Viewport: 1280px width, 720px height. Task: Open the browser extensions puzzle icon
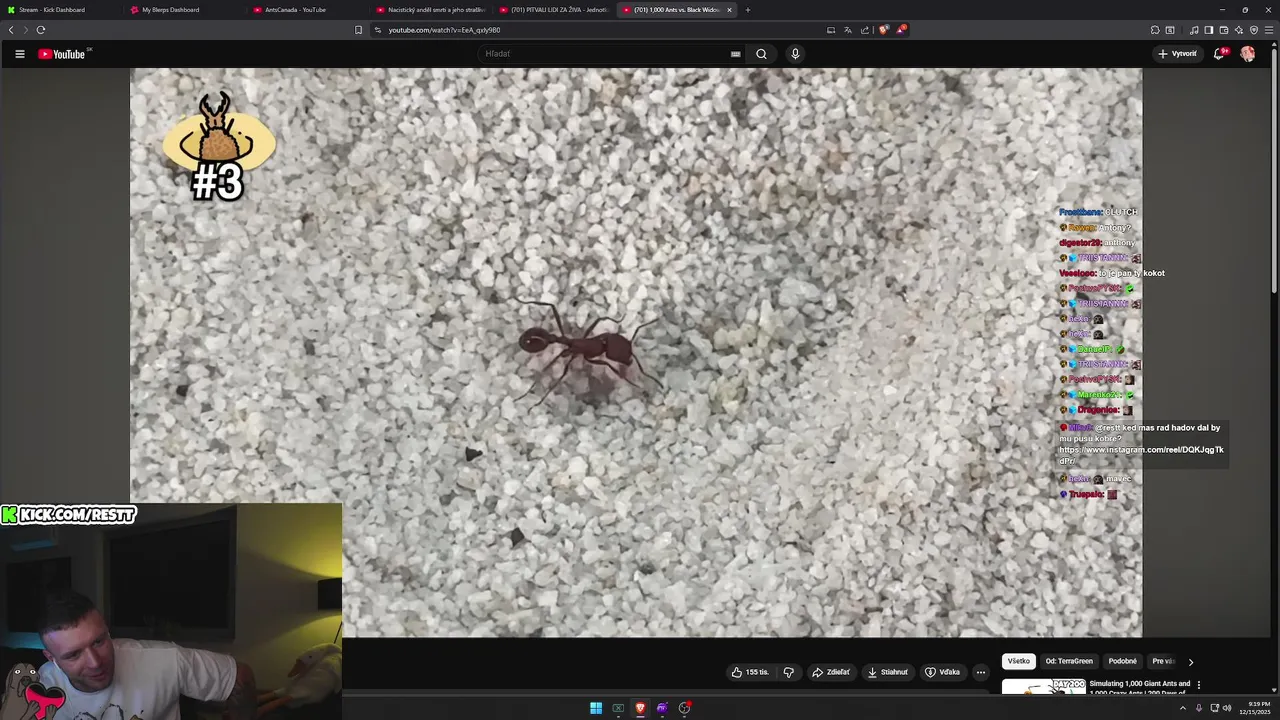(x=1155, y=30)
